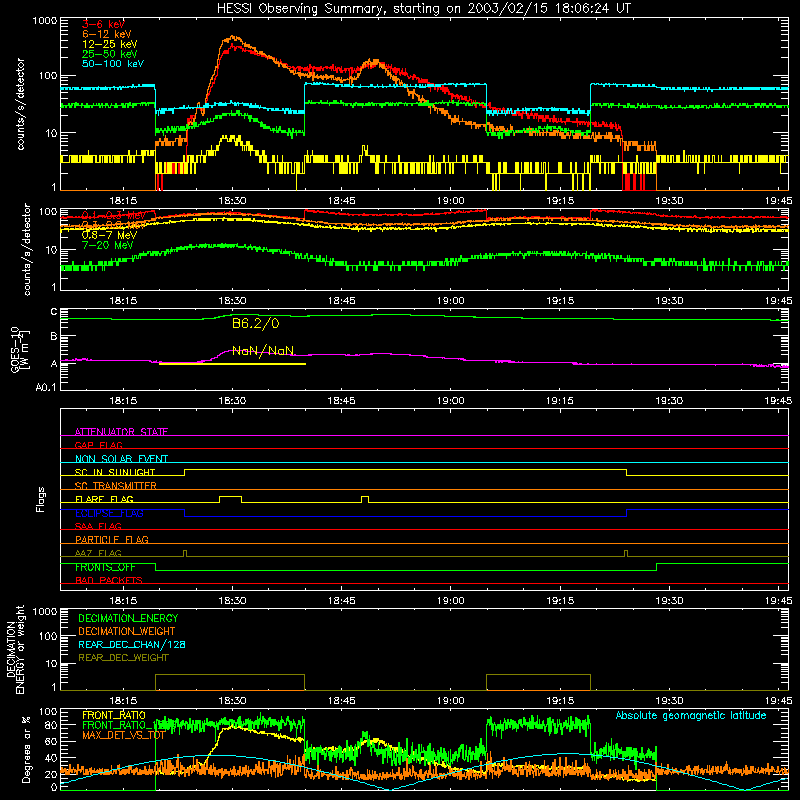
Task: Click the SAA_FLAG label
Action: 98,526
